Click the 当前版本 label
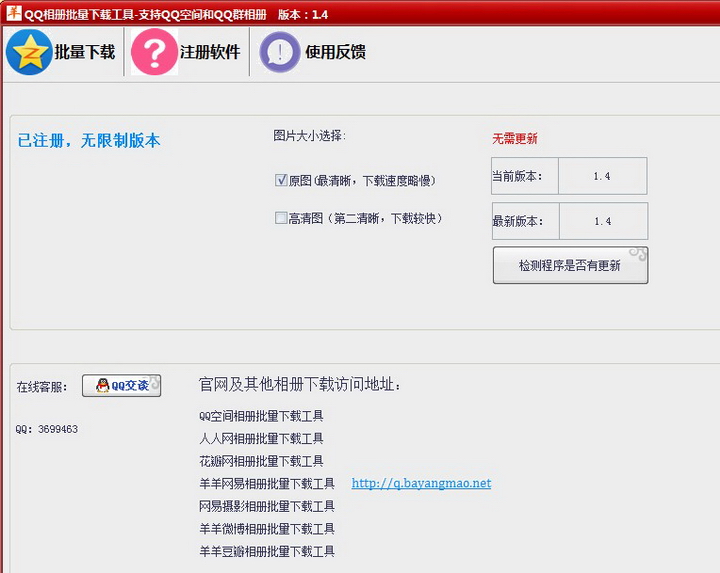720x573 pixels. [x=517, y=176]
